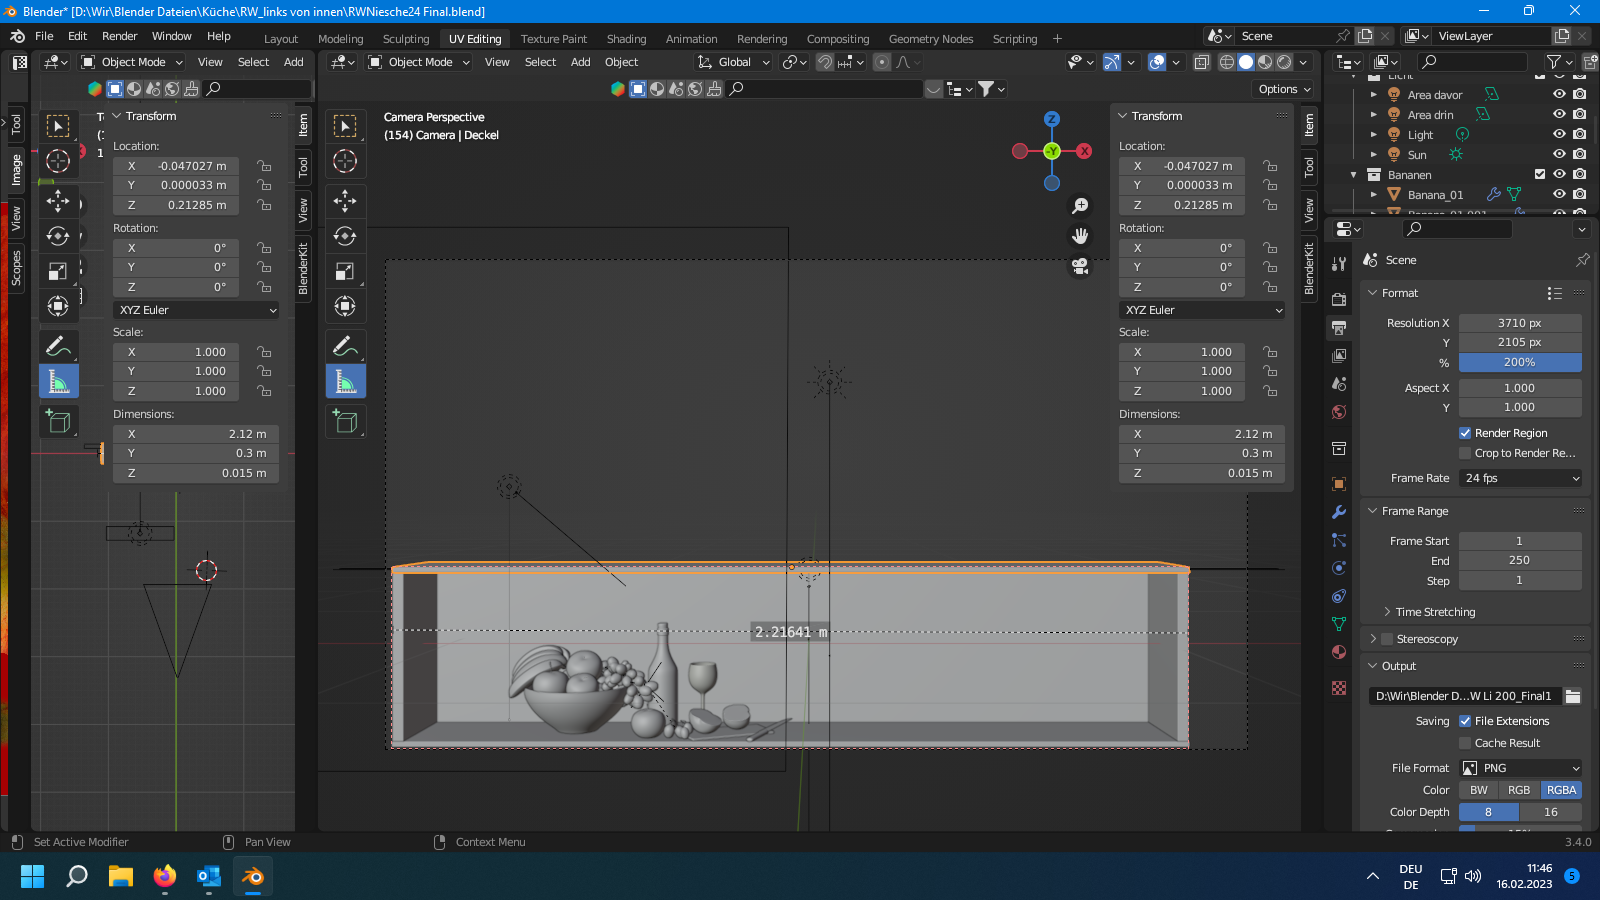
Task: Open the Render menu
Action: coord(119,36)
